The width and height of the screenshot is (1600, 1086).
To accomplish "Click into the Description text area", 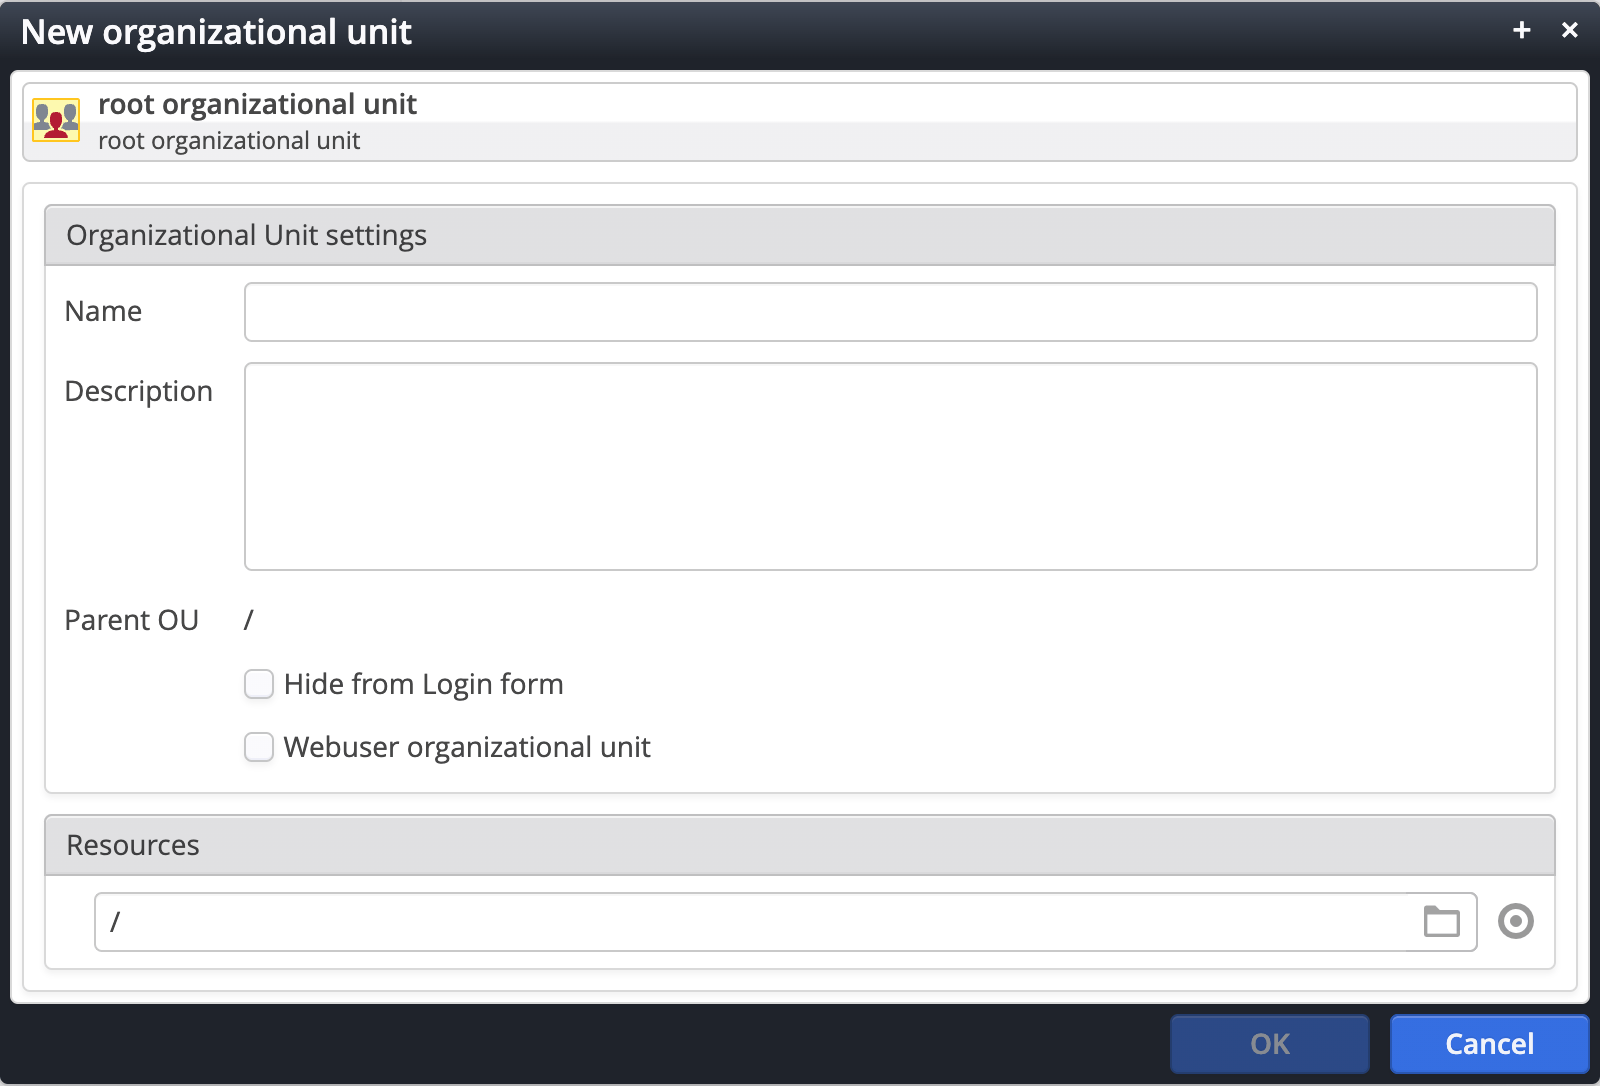I will (890, 465).
